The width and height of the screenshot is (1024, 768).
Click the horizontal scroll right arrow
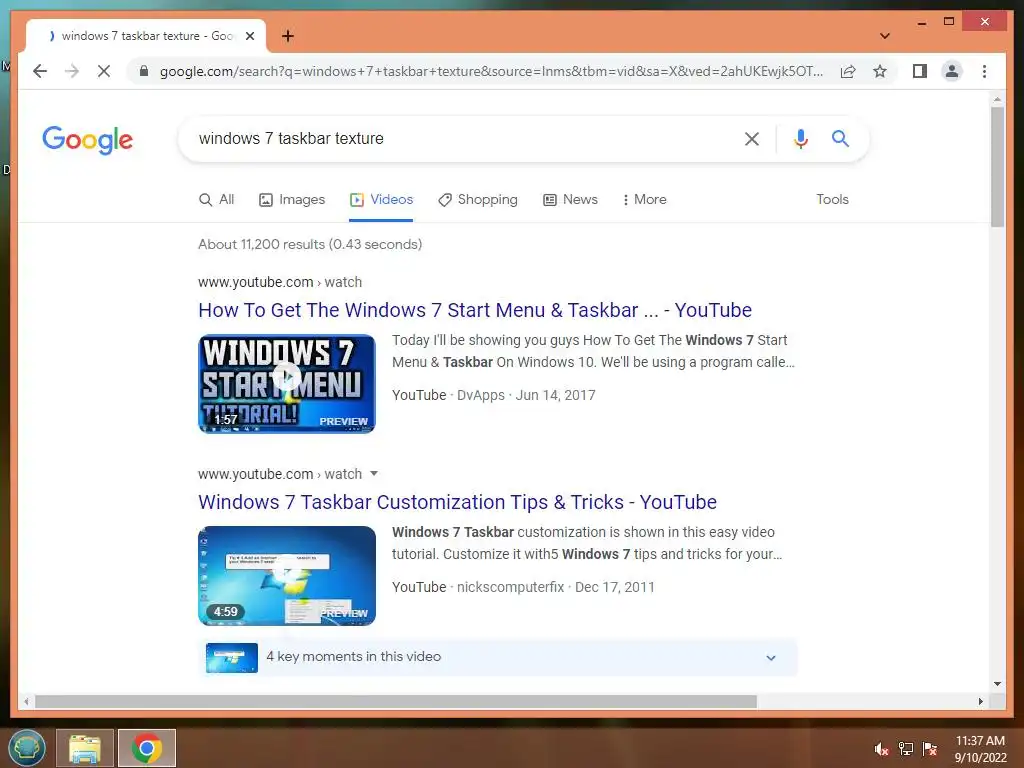pyautogui.click(x=980, y=701)
